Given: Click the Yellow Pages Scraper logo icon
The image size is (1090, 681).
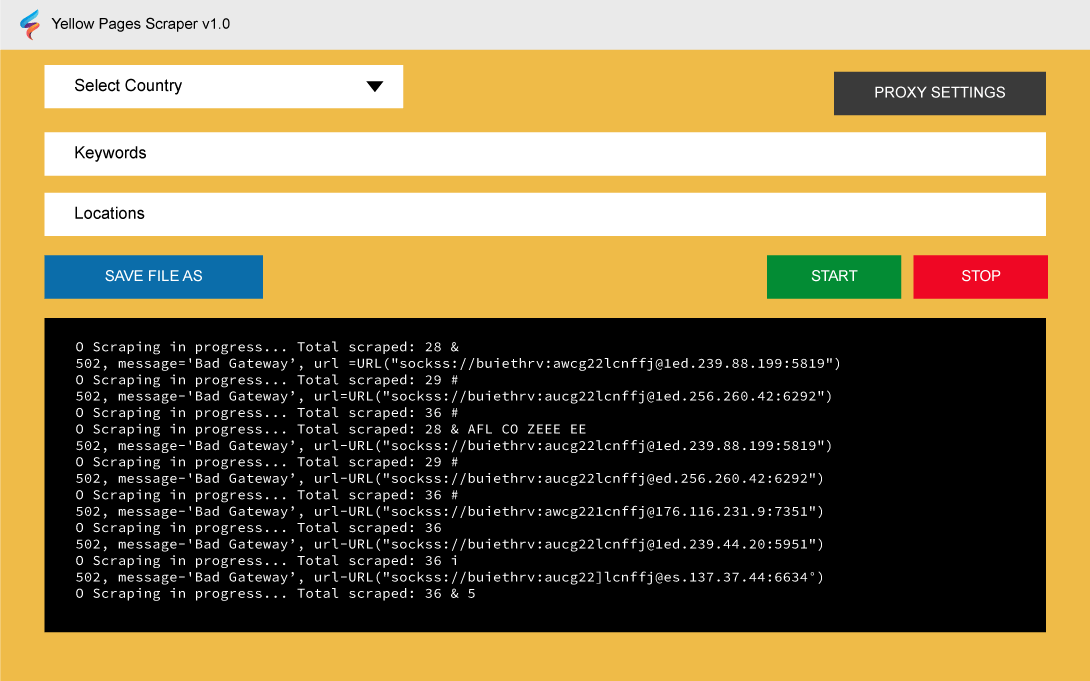Looking at the screenshot, I should 30,24.
